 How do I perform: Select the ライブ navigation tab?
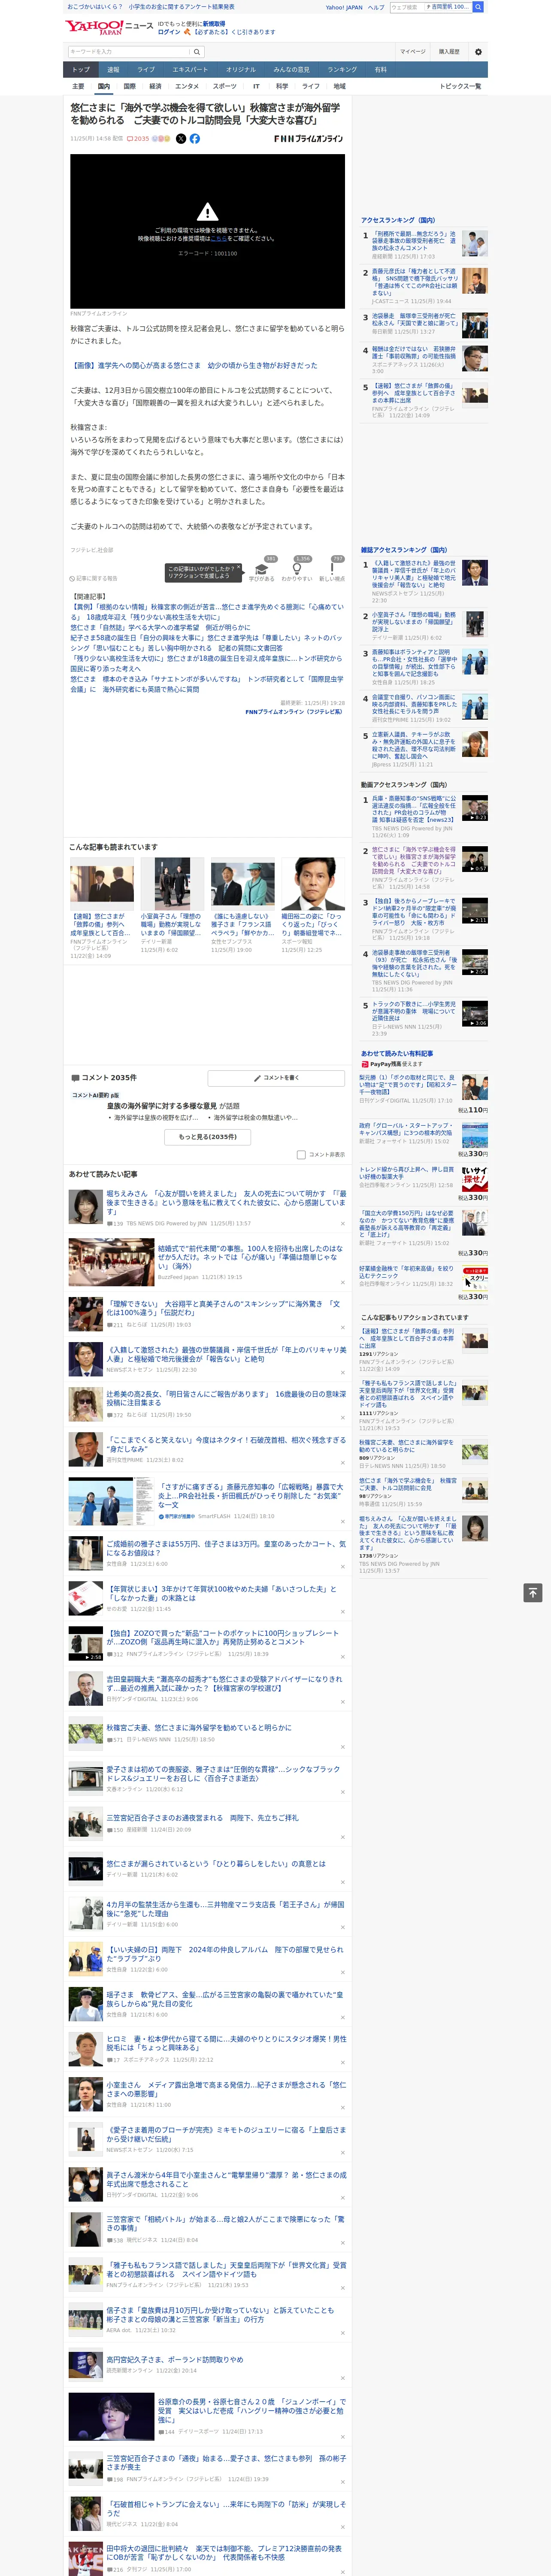pos(146,69)
